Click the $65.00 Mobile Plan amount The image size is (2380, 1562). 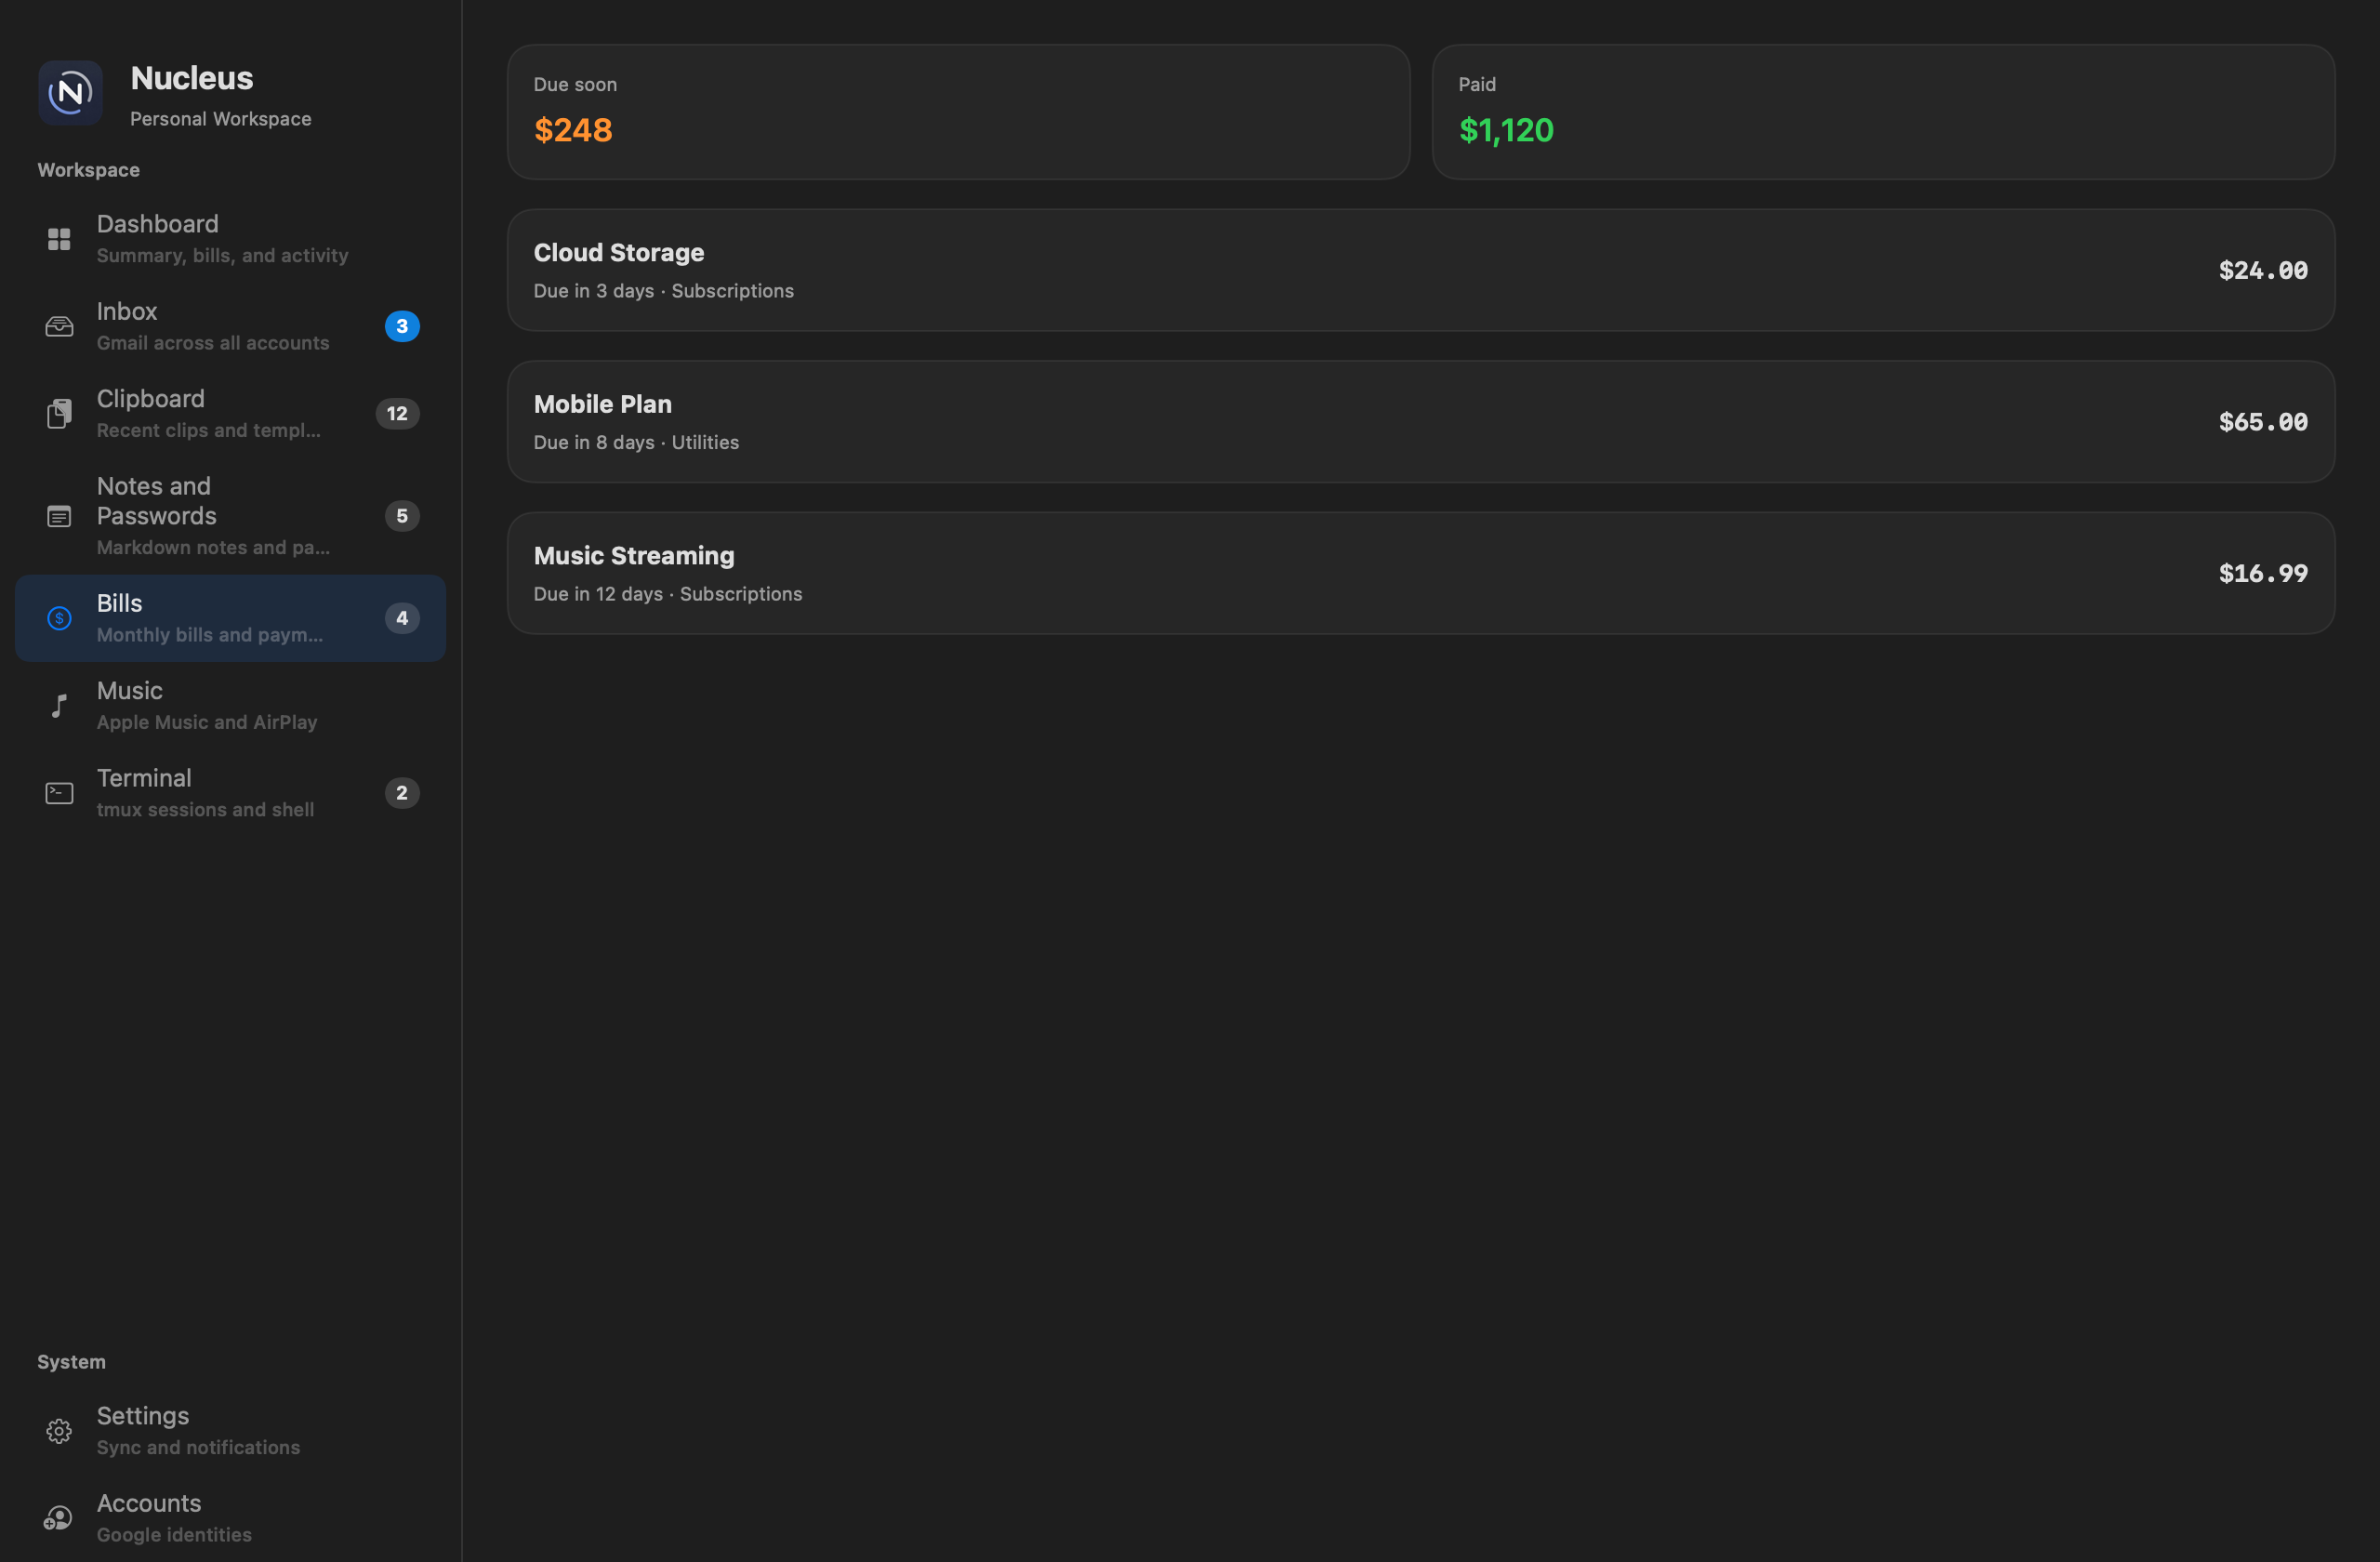point(2263,422)
